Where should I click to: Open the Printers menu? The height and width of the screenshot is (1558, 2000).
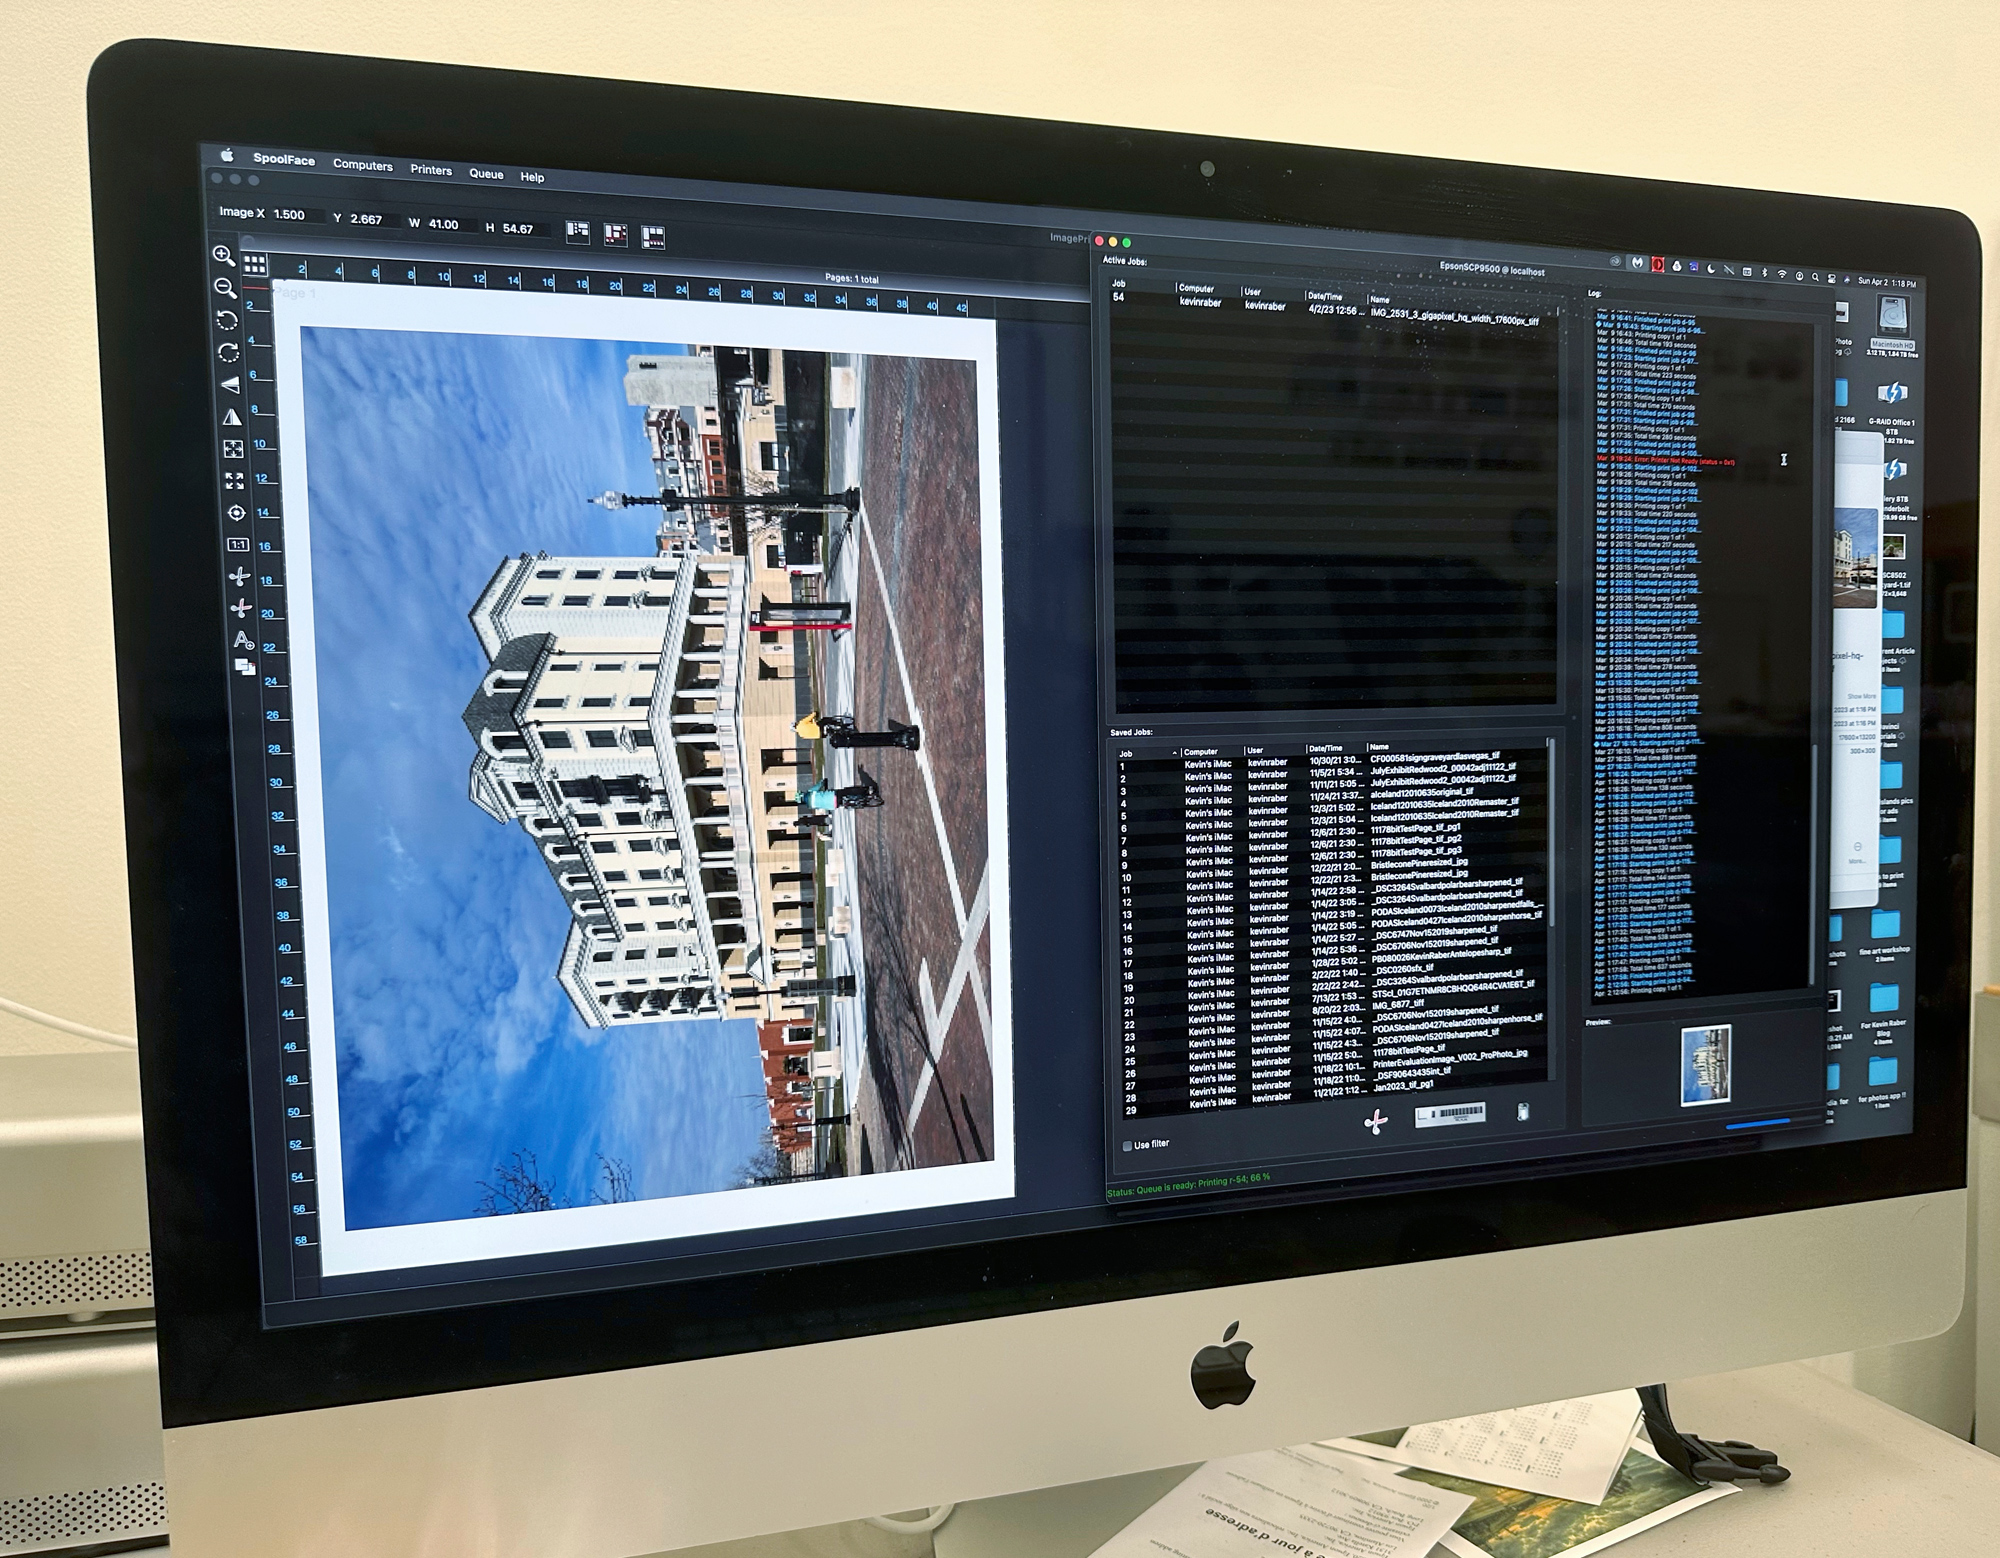click(431, 170)
